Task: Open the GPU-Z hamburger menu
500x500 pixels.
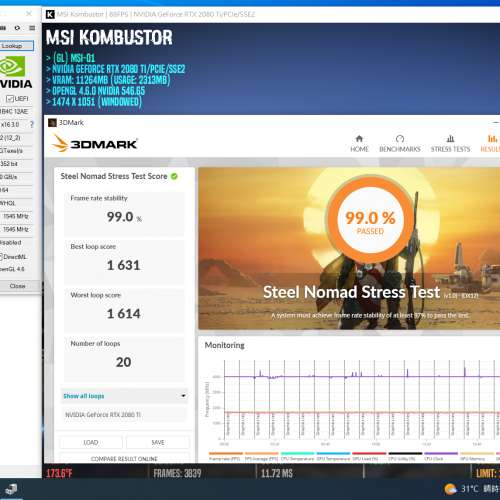Action: click(32, 28)
